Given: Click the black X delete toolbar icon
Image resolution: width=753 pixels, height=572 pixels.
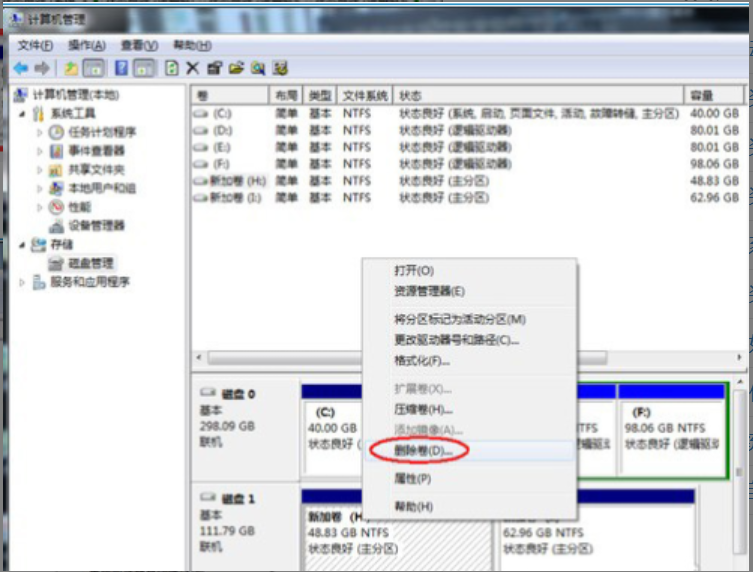Looking at the screenshot, I should pos(193,68).
